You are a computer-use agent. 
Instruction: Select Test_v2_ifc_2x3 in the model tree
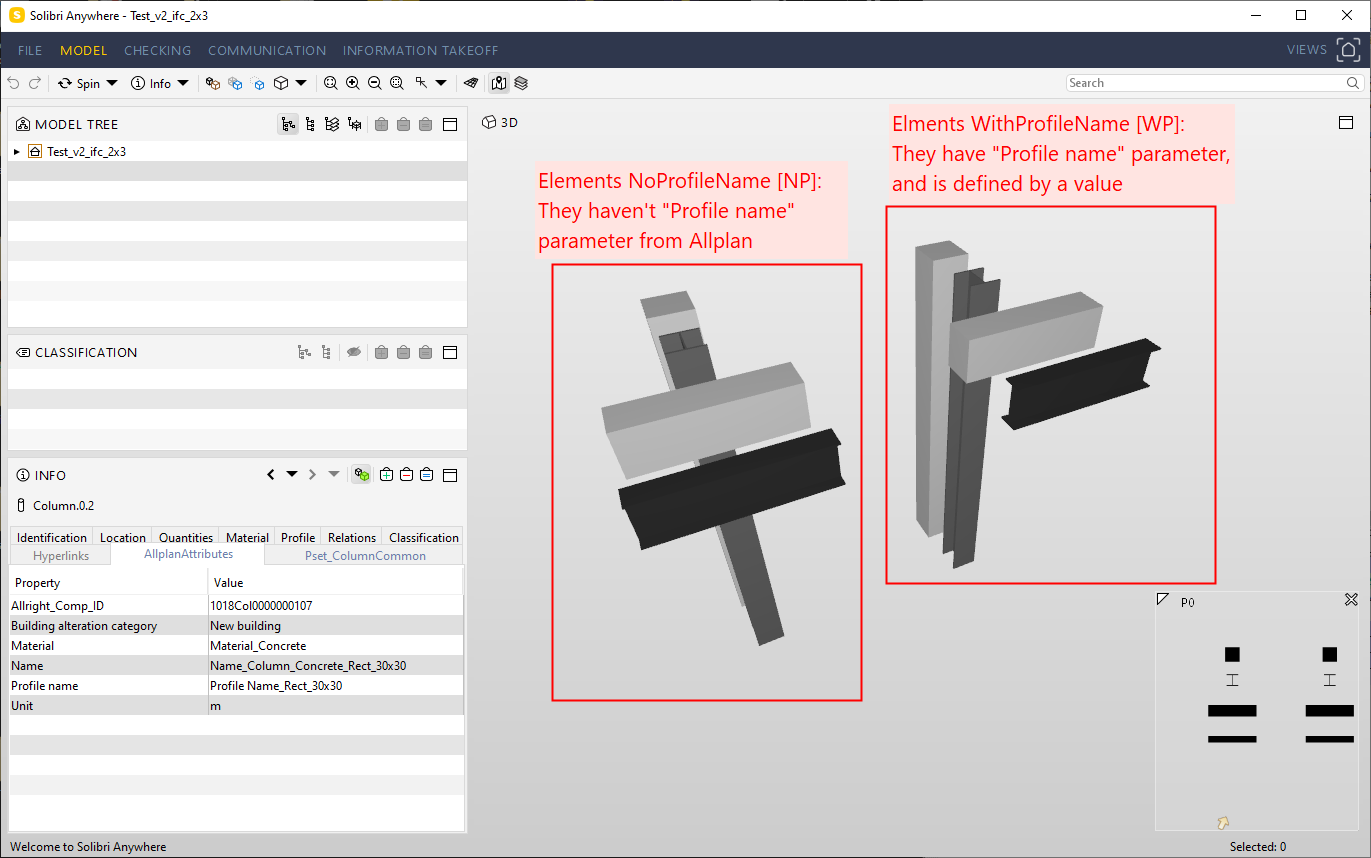click(86, 152)
